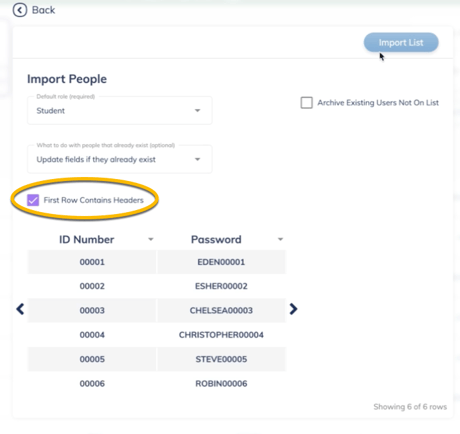Click the ID Number column header
Viewport: 460px width, 434px height.
tap(87, 239)
